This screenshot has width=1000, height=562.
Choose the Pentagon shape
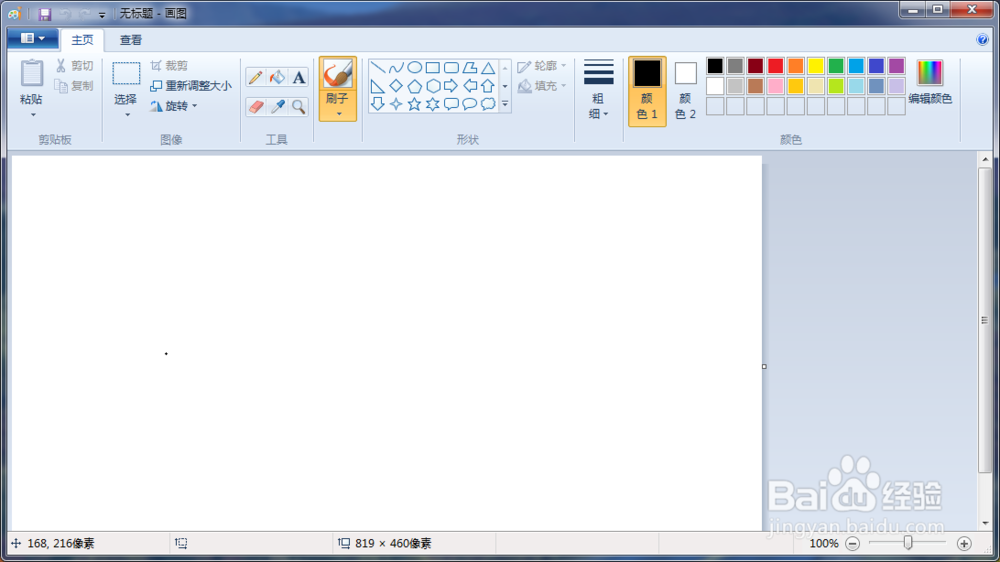click(x=415, y=85)
